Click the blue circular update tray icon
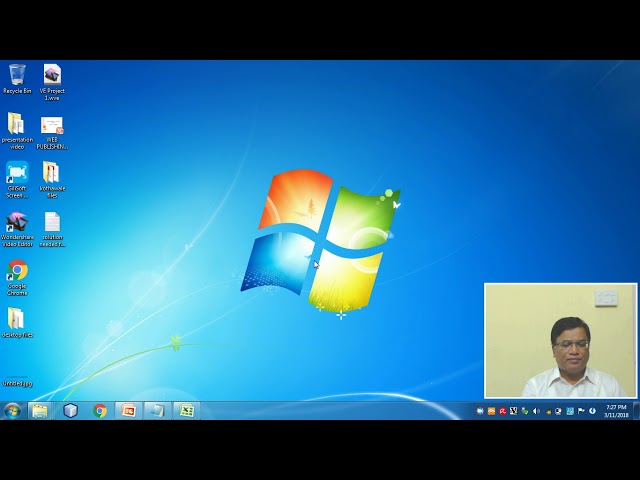Viewport: 640px width, 480px height. coord(592,411)
